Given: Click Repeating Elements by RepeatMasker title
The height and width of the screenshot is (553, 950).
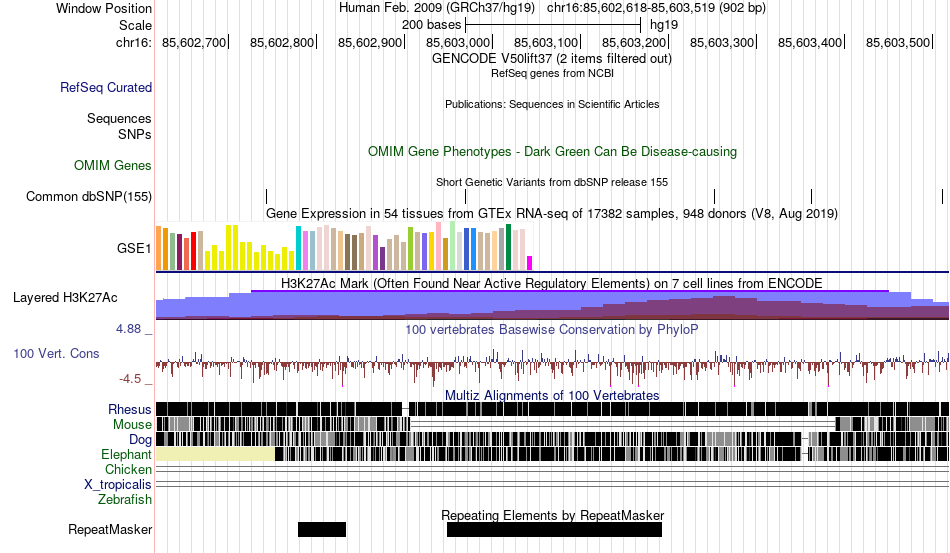Looking at the screenshot, I should [x=553, y=515].
